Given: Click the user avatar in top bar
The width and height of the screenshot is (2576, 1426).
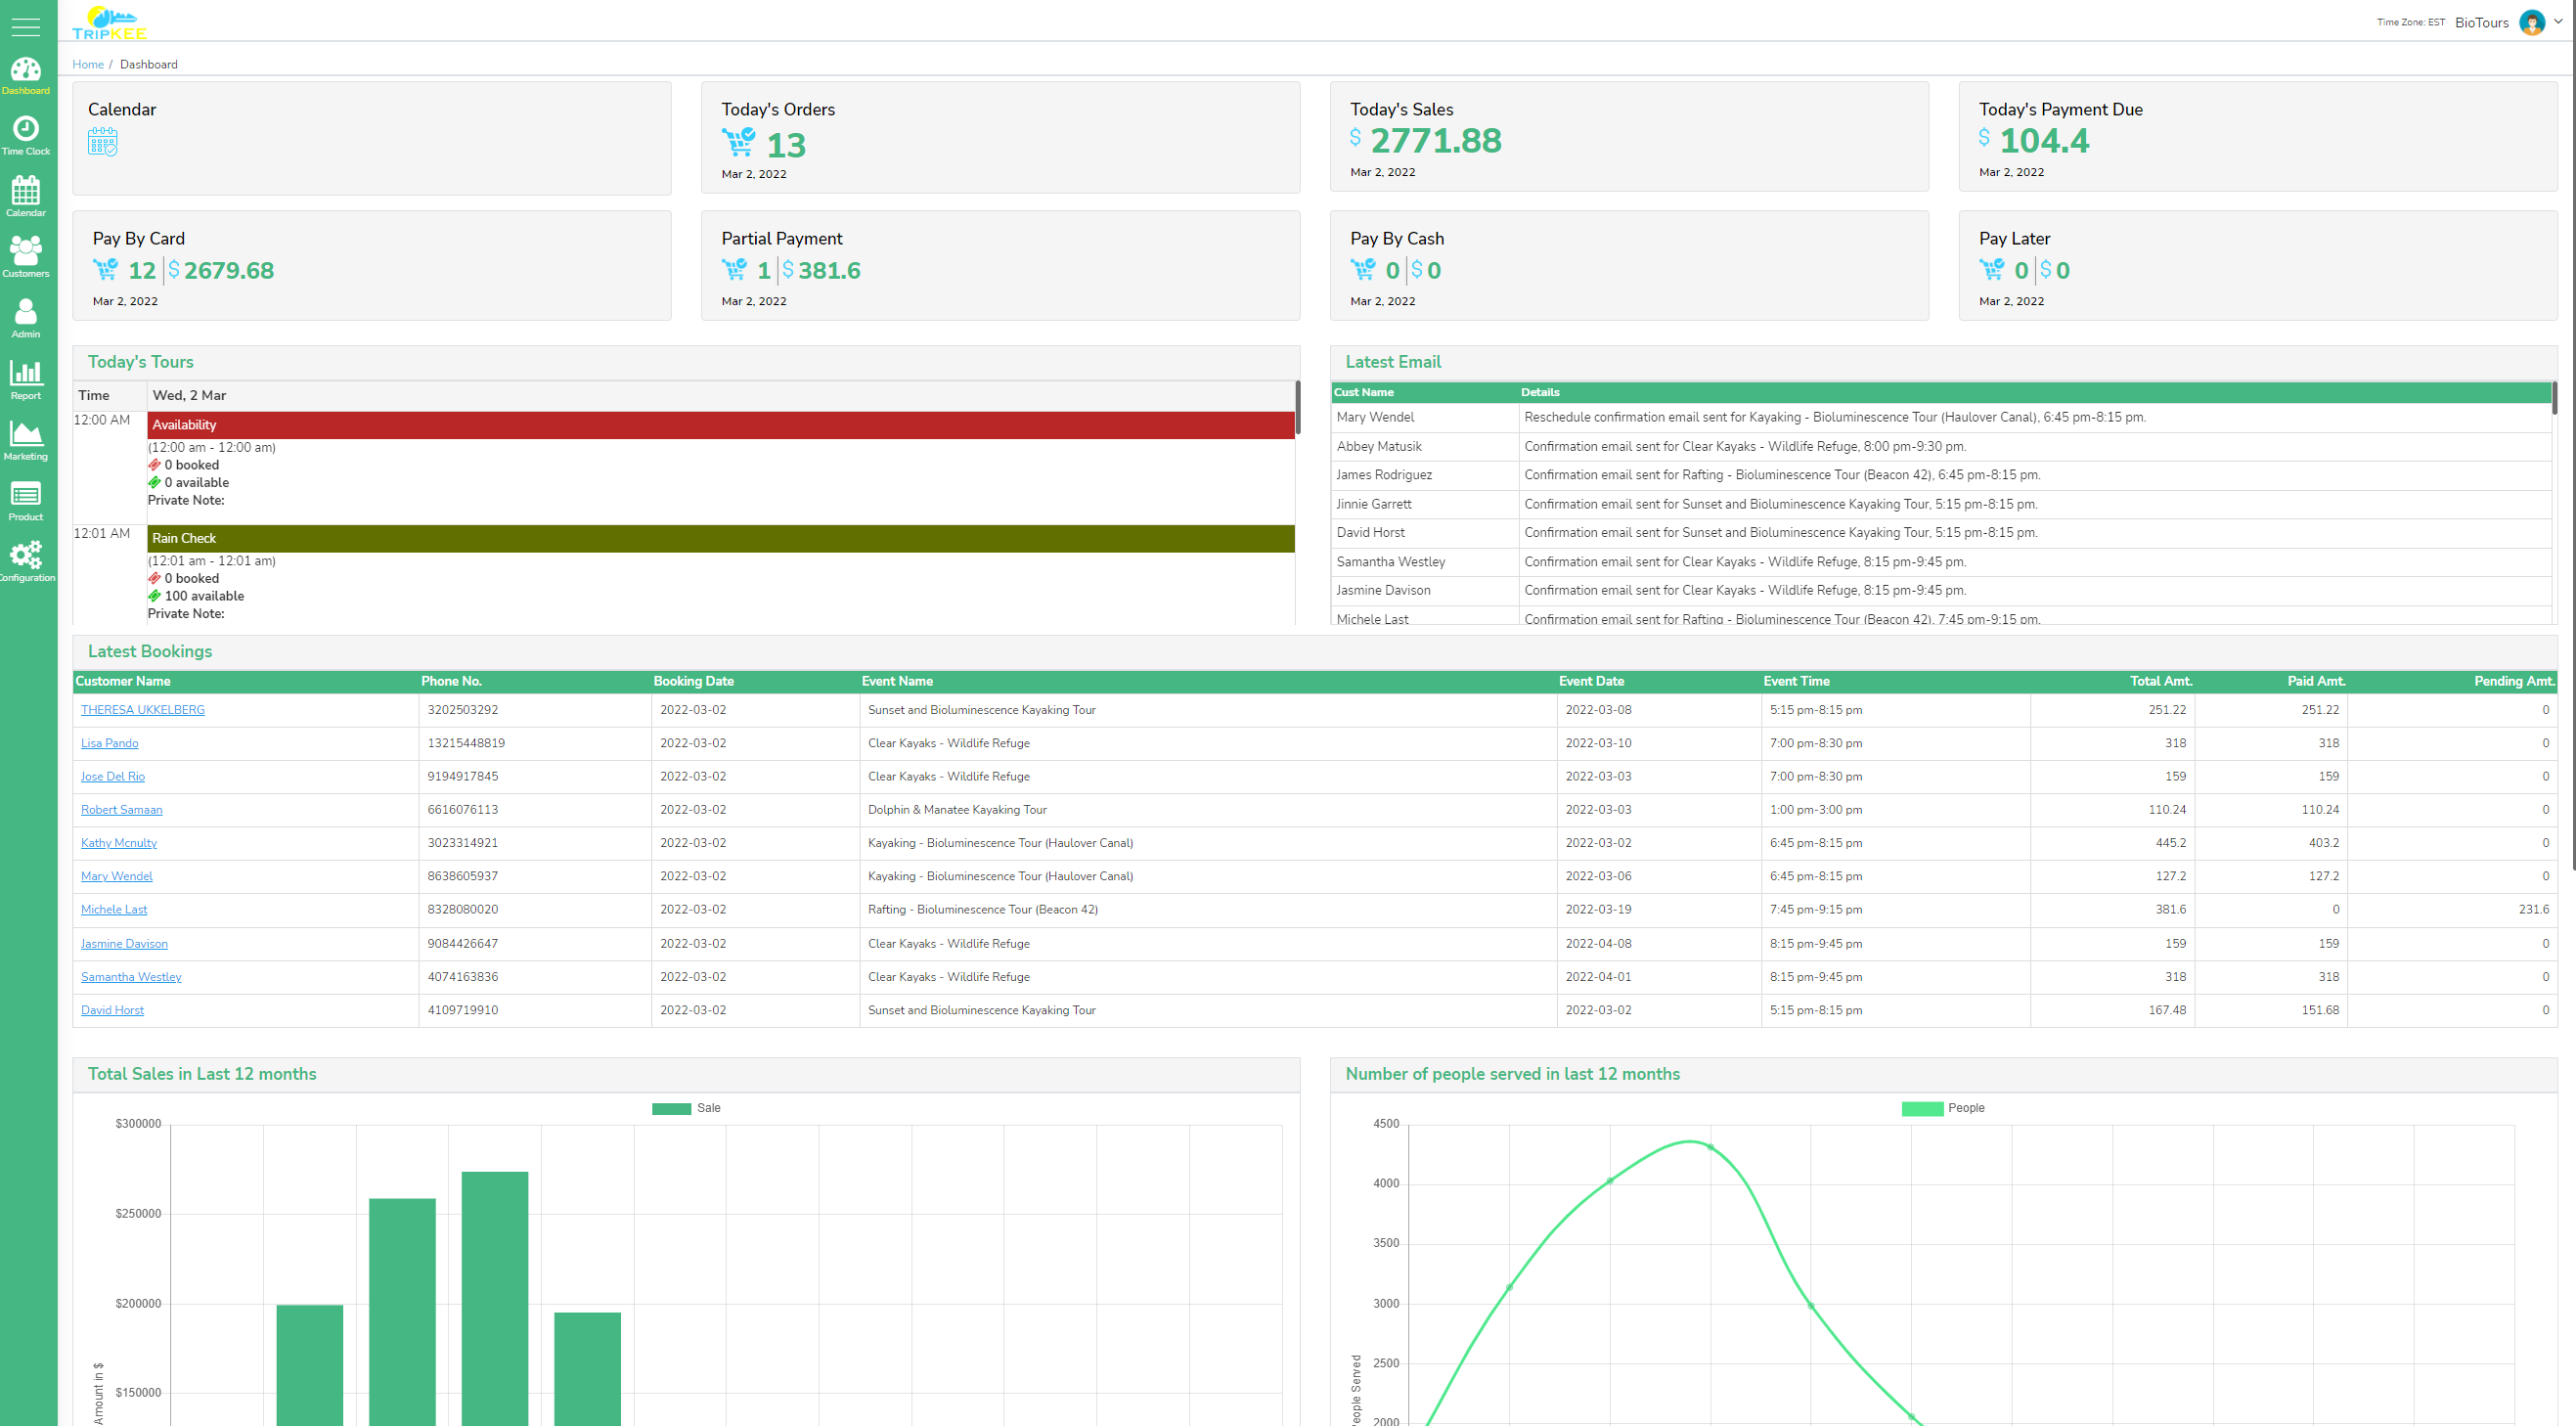Looking at the screenshot, I should (2531, 22).
